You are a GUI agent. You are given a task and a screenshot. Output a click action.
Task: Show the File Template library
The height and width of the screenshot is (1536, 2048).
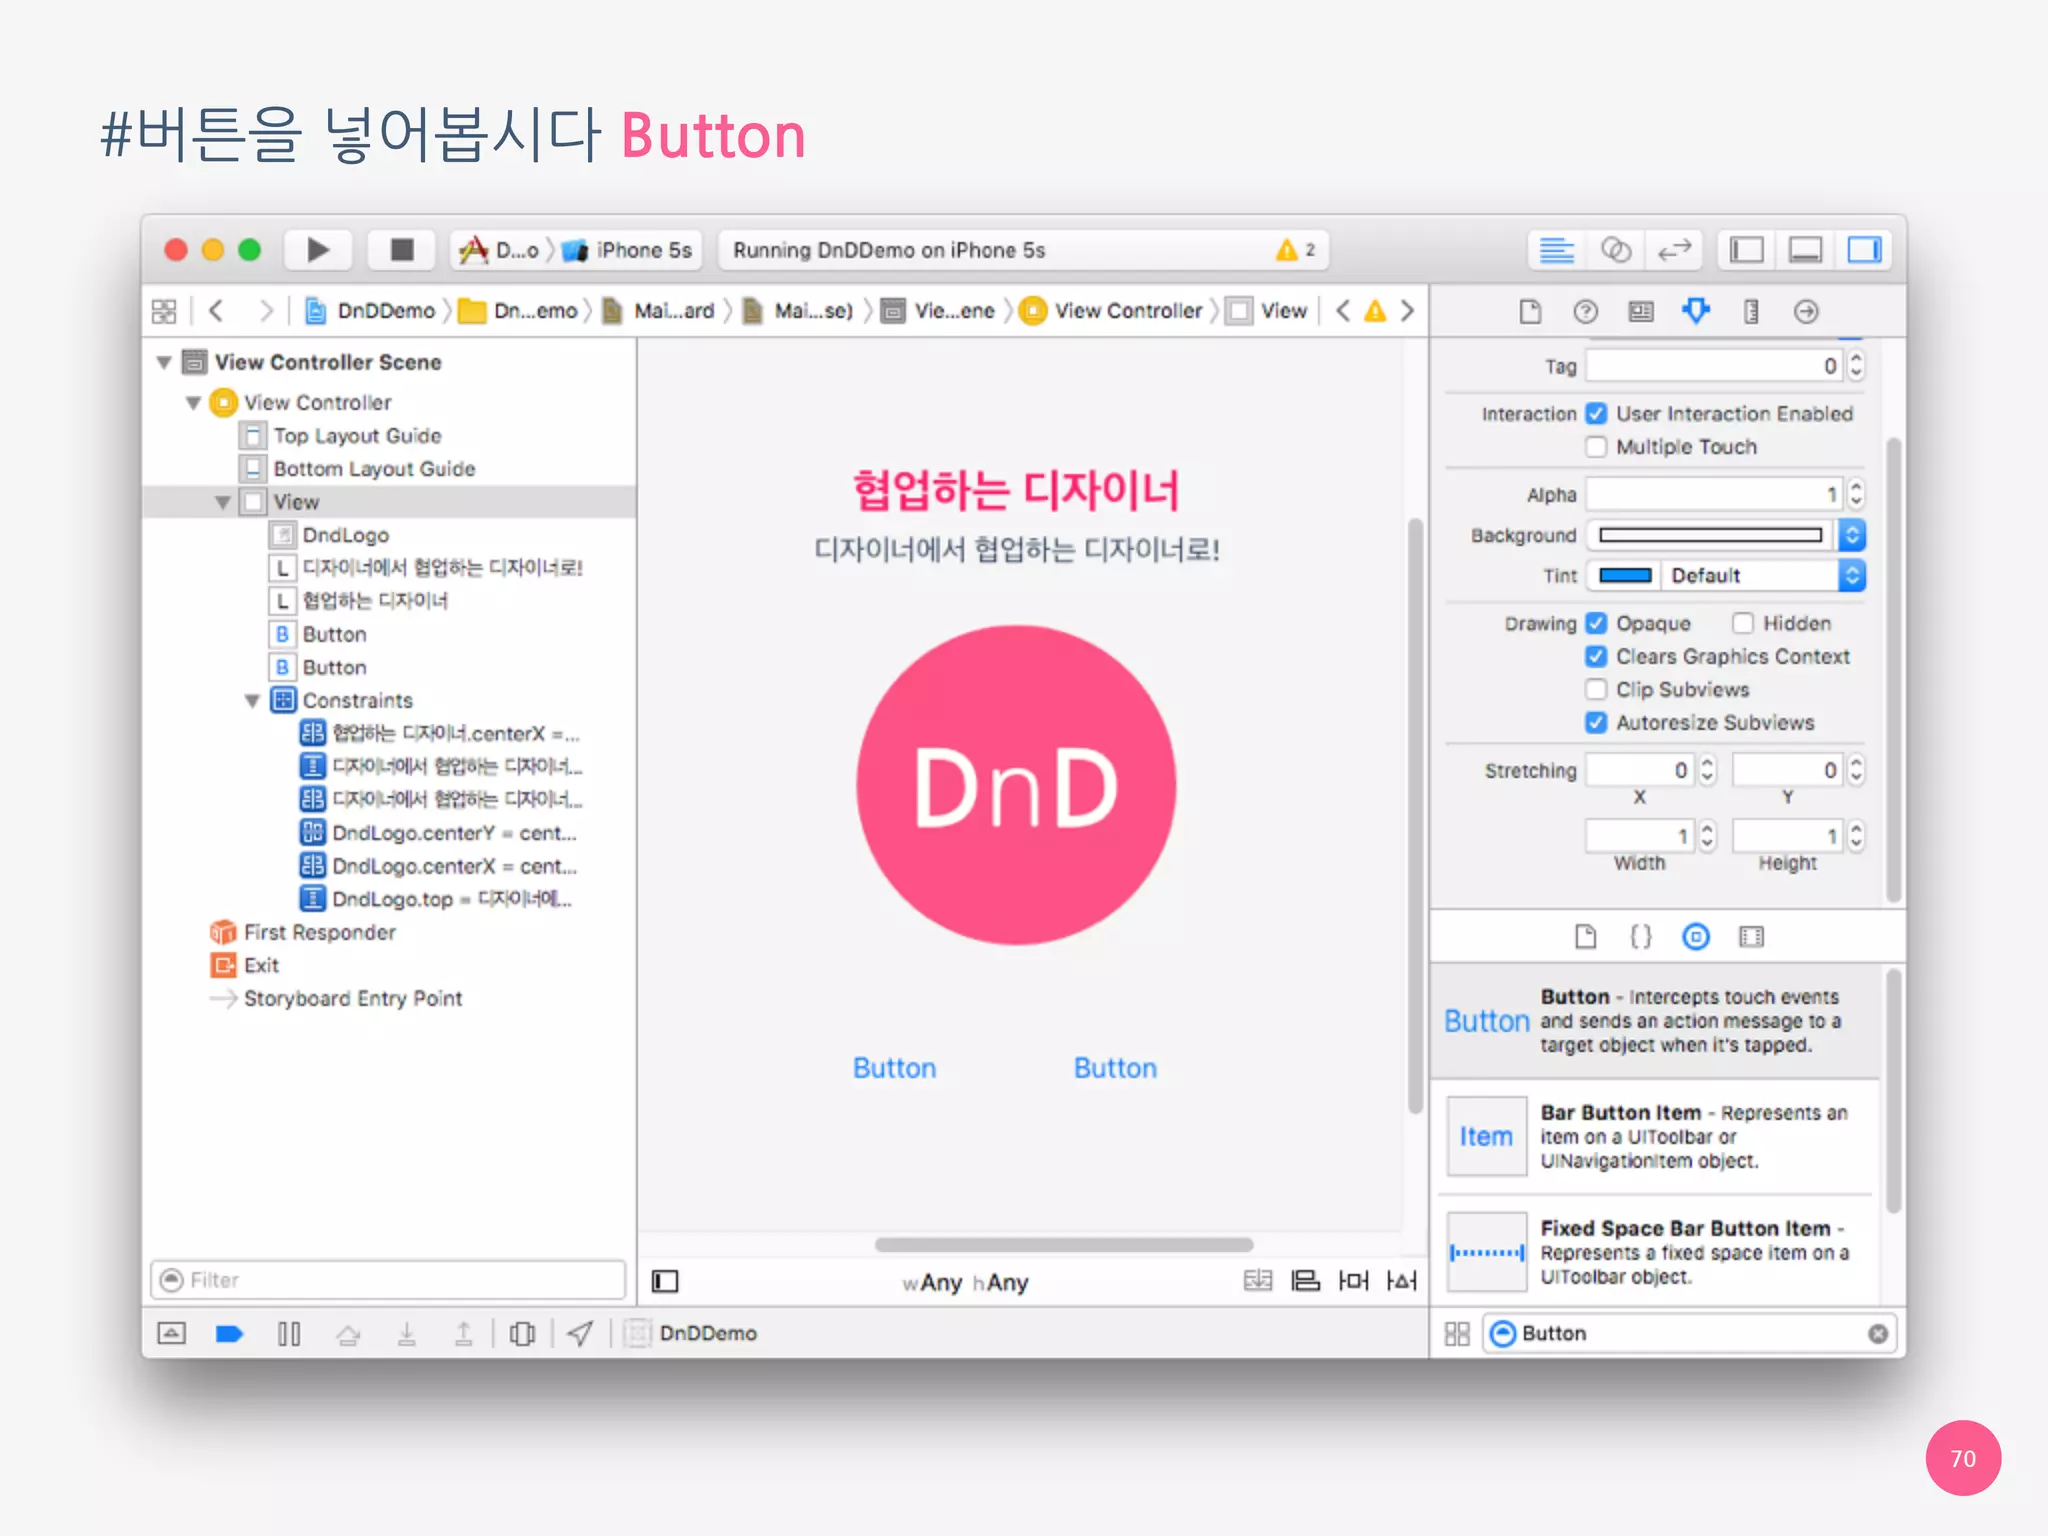1585,937
